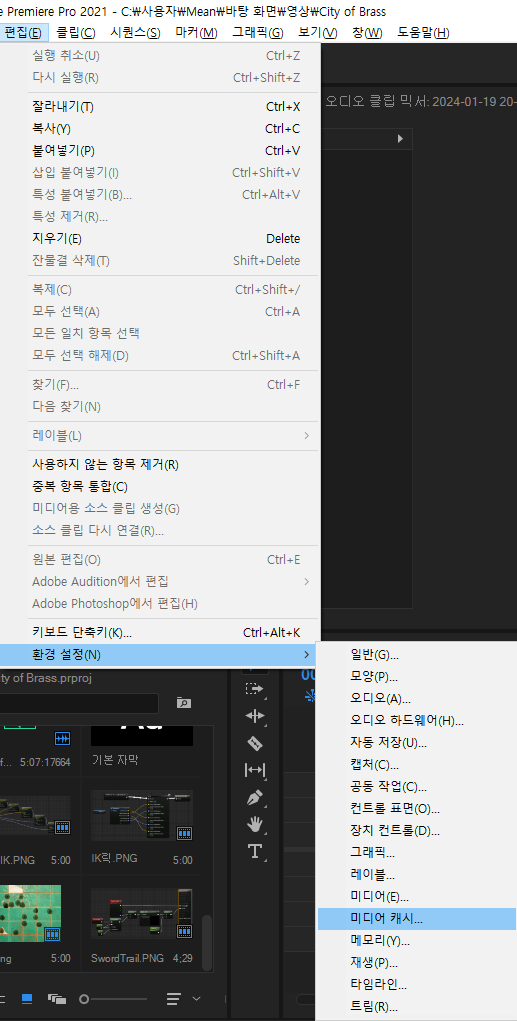This screenshot has height=1021, width=517.
Task: Open the 편집(E) menu
Action: 23,33
